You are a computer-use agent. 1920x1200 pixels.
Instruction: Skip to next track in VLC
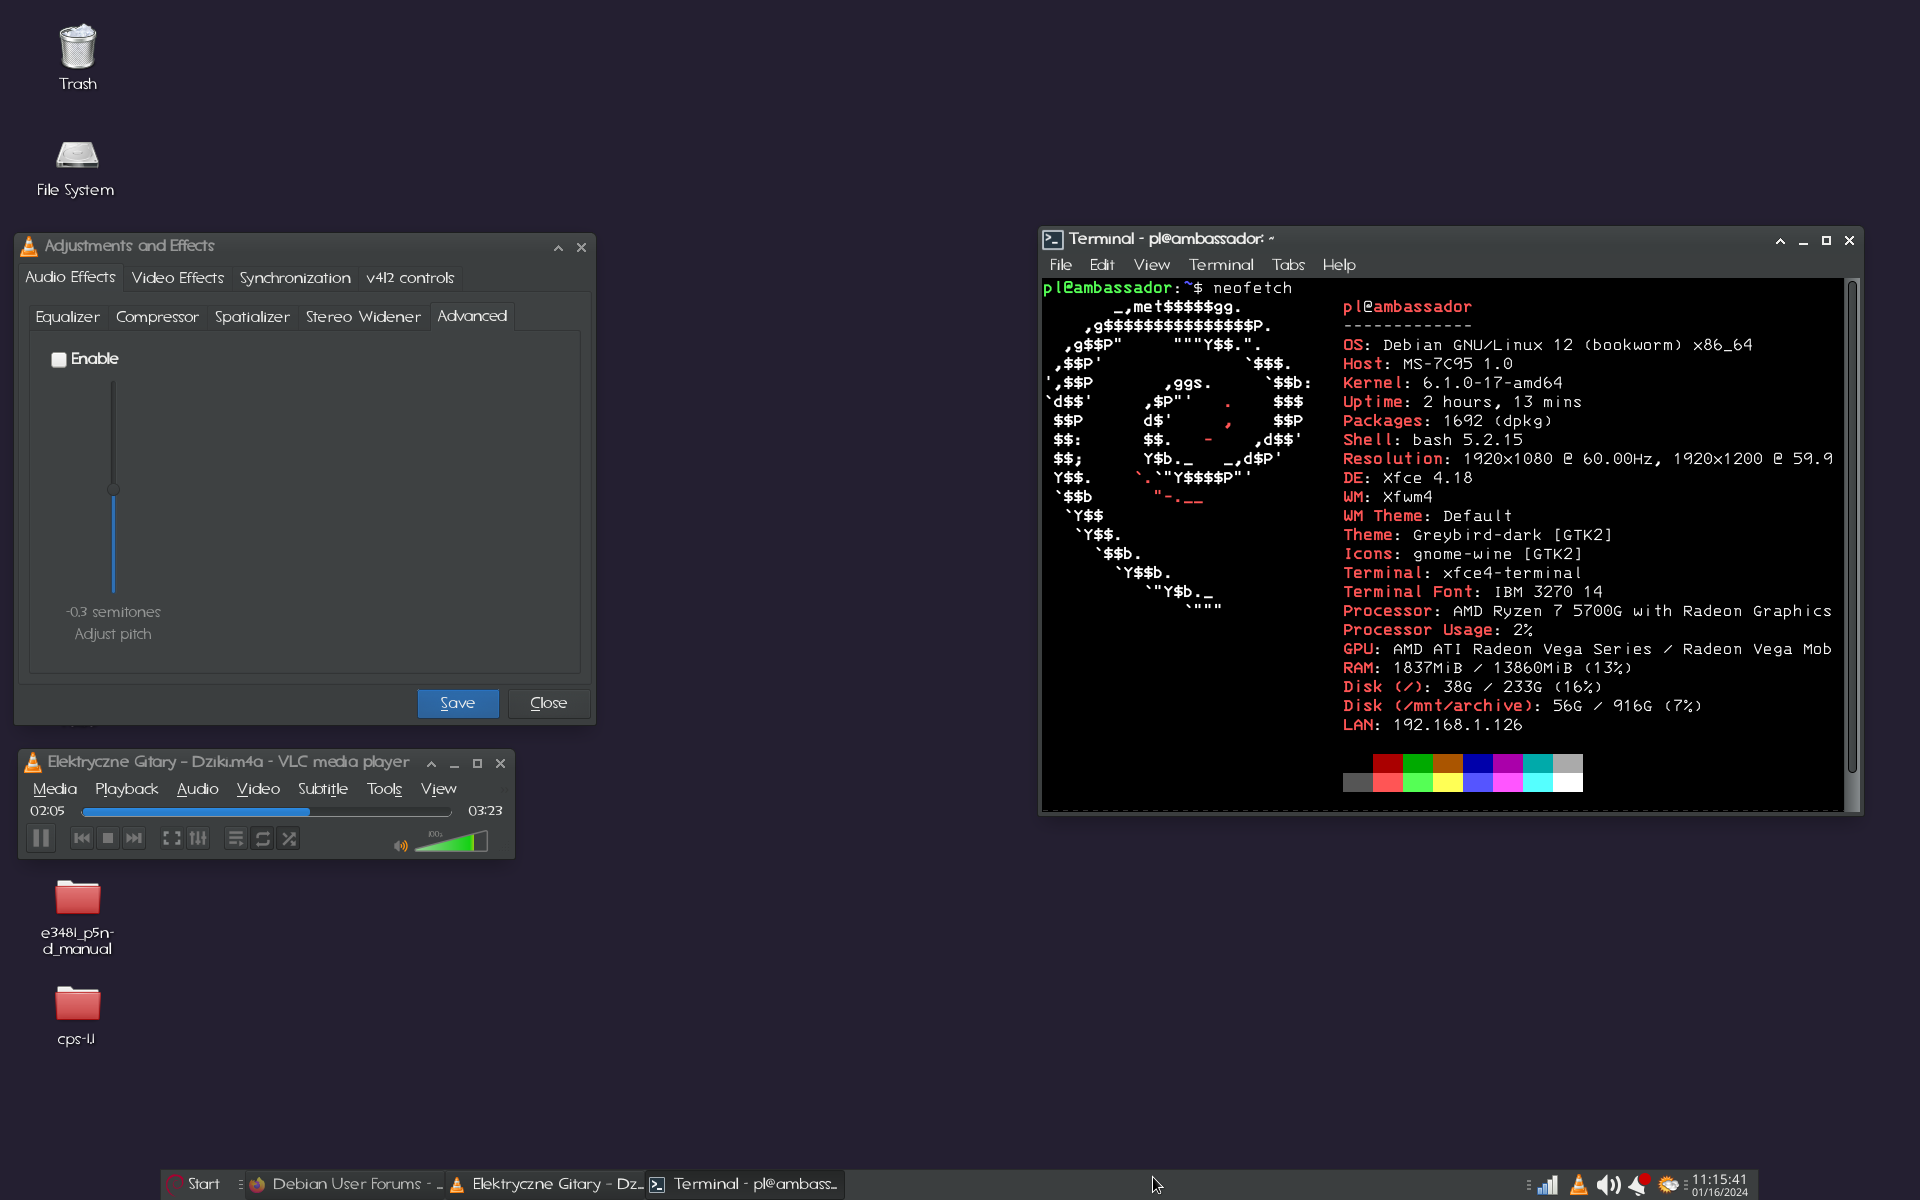134,838
